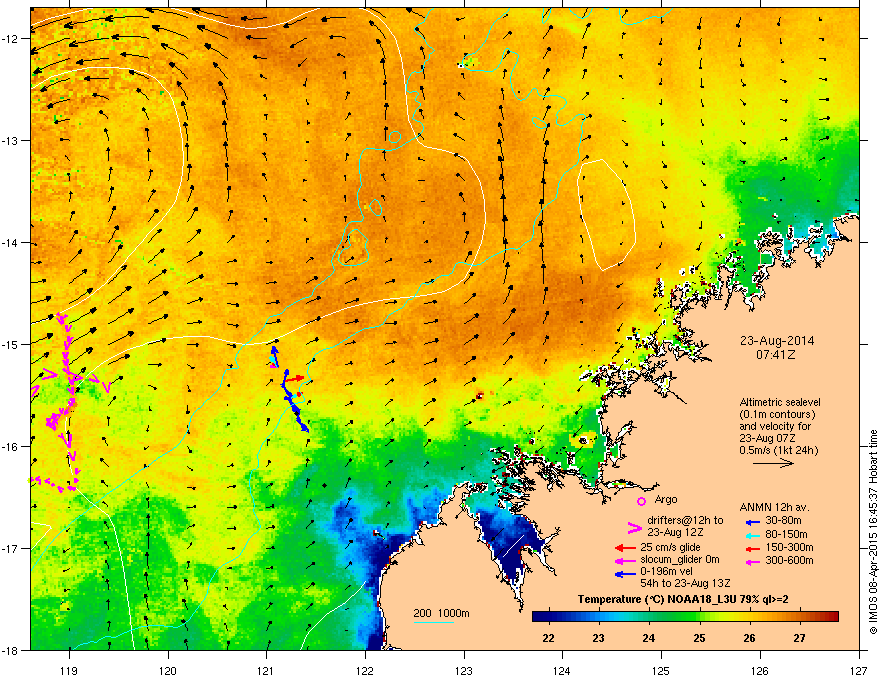Click the vertical IMOS Hobart time credit
Screen dimensions: 880x680
pos(873,532)
